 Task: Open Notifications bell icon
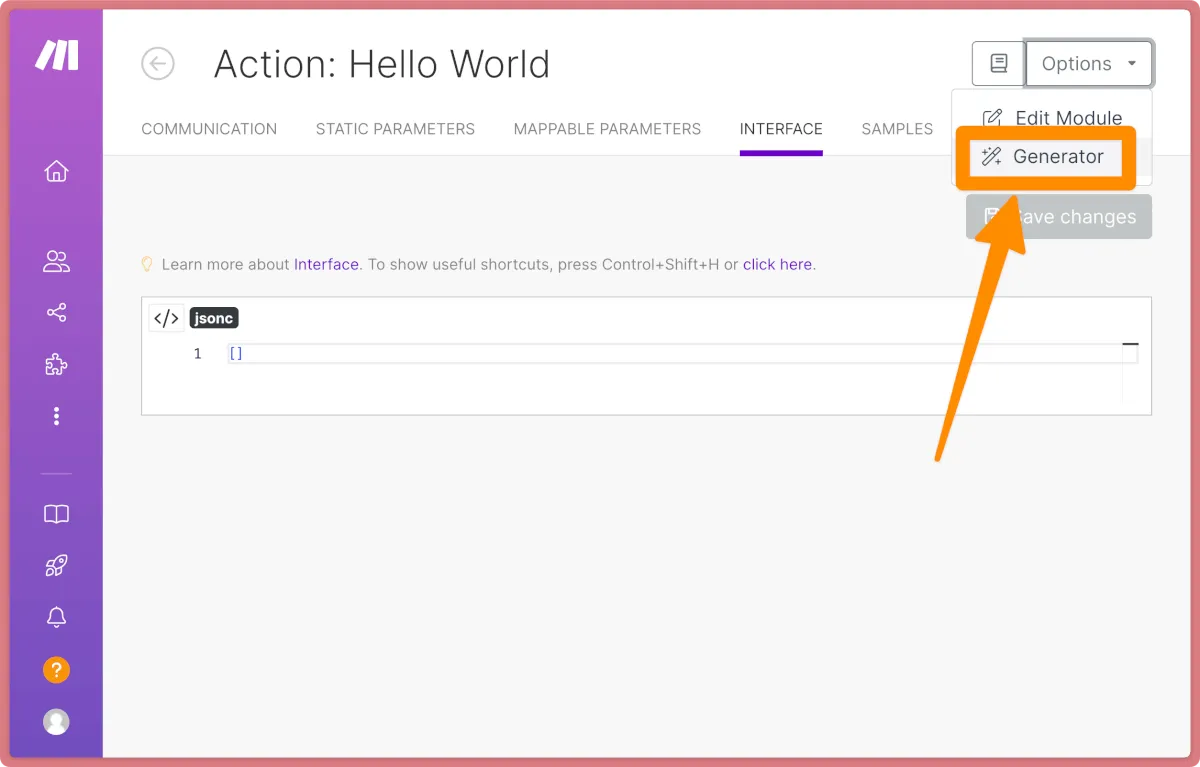pyautogui.click(x=57, y=618)
